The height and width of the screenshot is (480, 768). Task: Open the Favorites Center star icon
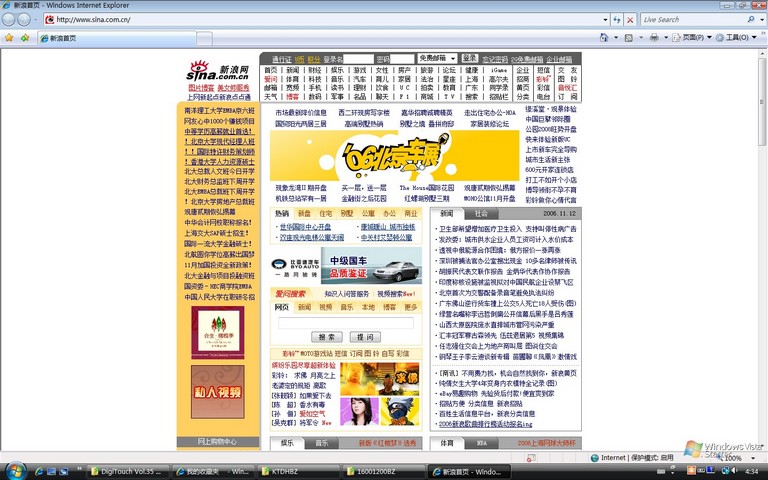(x=9, y=38)
